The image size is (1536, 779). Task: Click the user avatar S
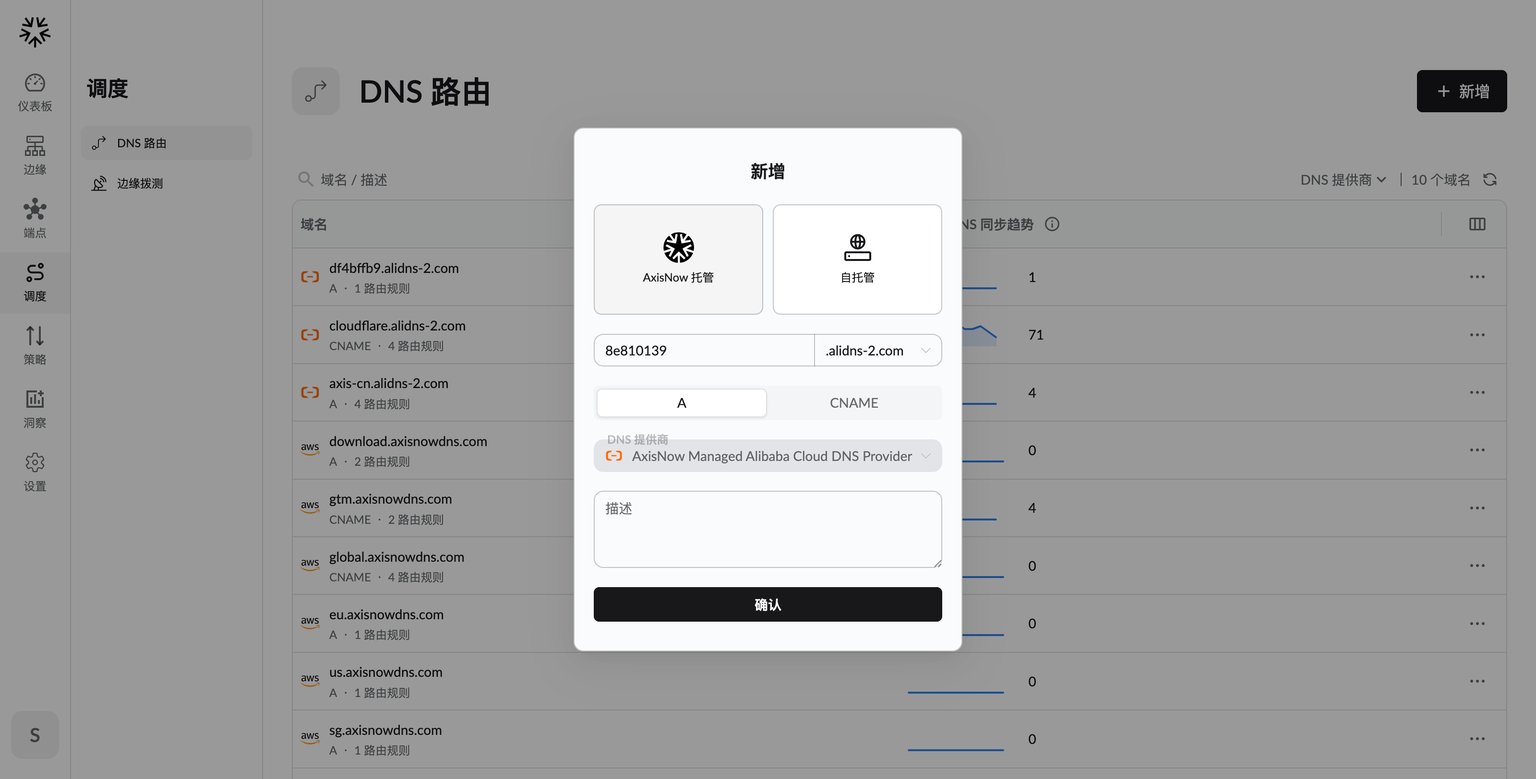coord(35,735)
